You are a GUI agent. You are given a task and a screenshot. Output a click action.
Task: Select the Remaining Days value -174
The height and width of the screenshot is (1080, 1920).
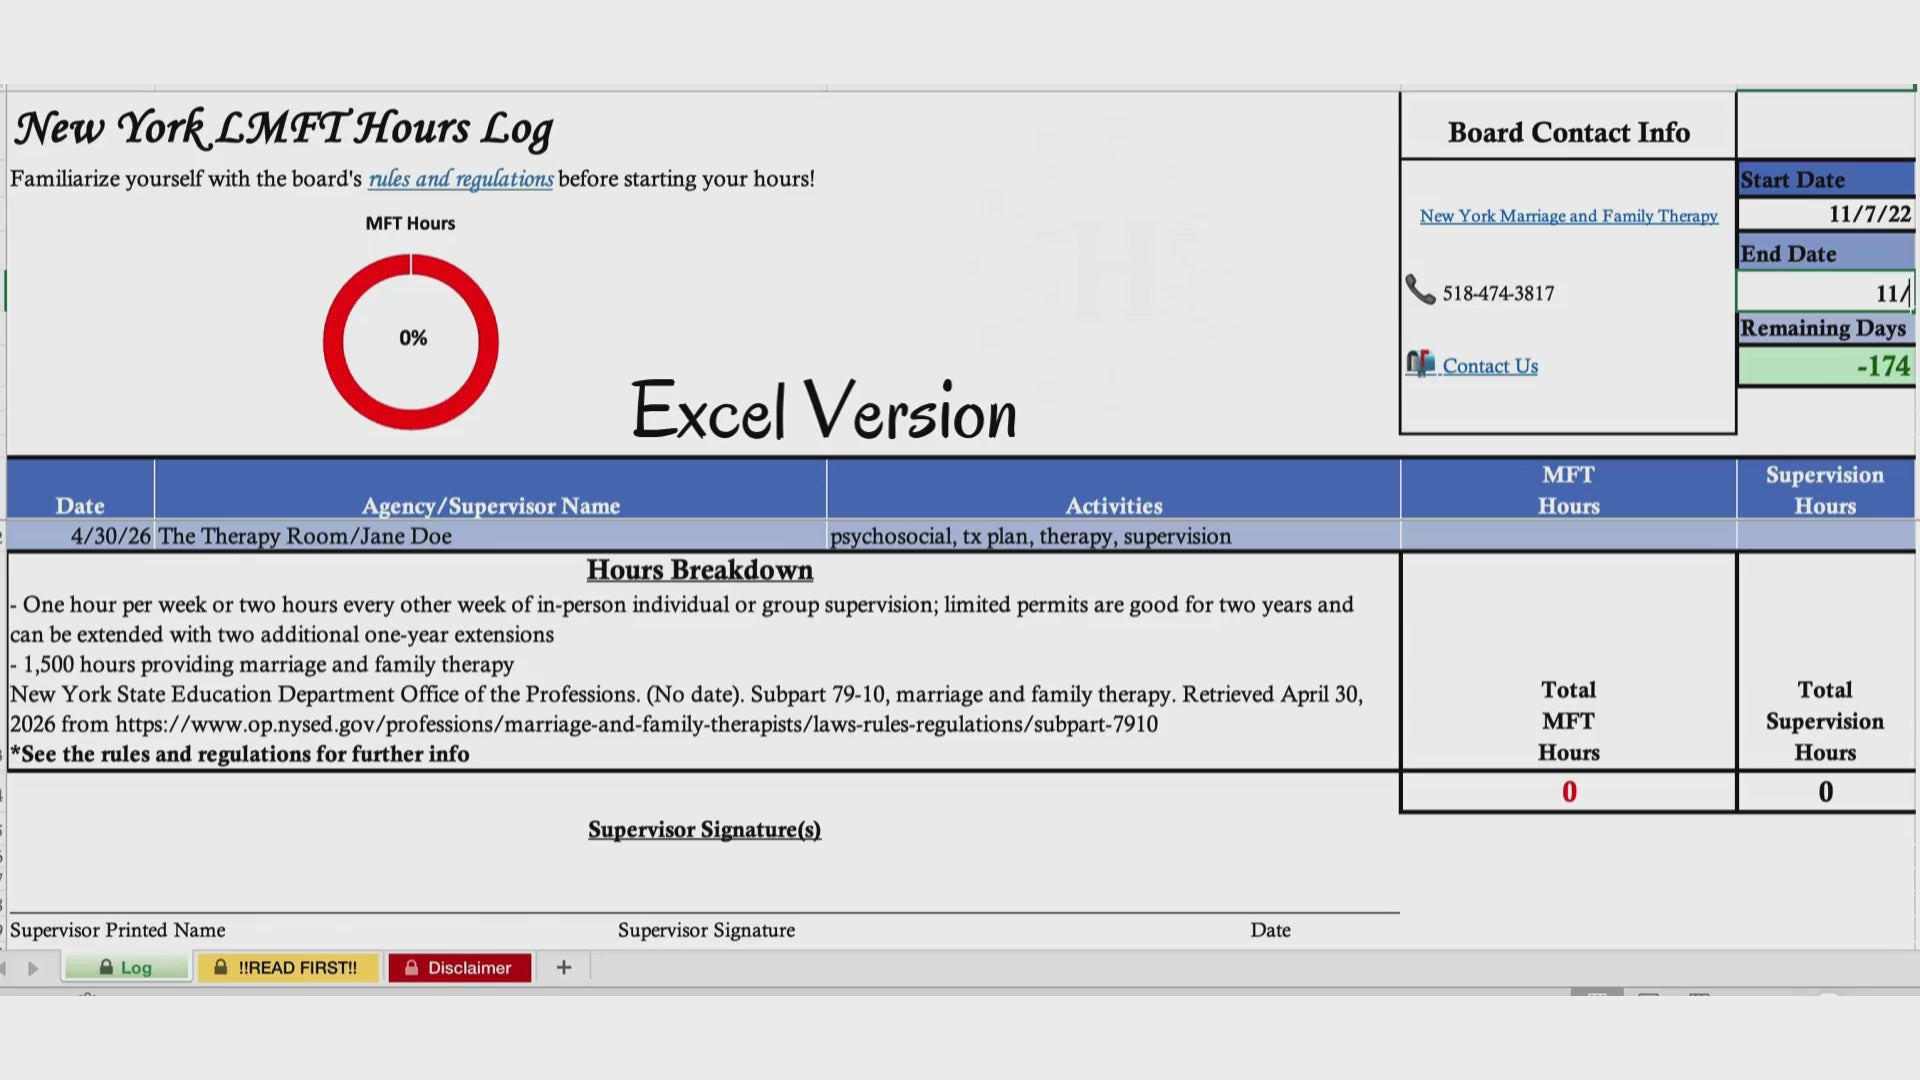tap(1826, 366)
